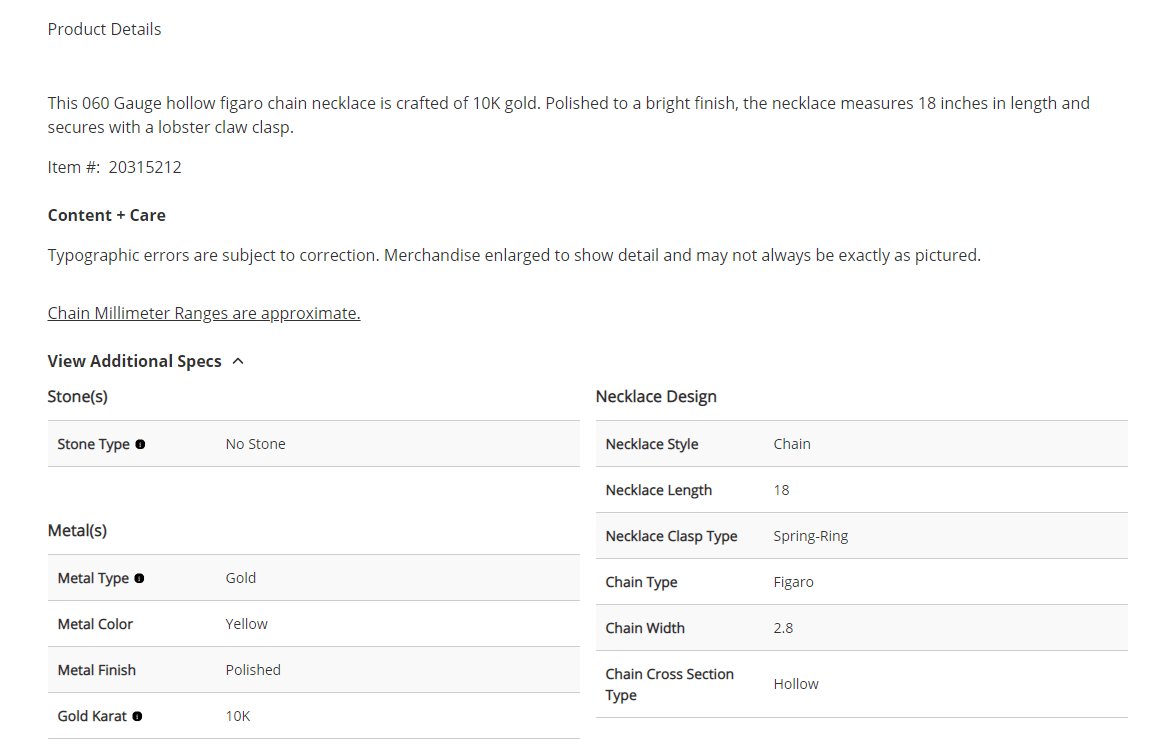Click the Metal Color Yellow value
The width and height of the screenshot is (1161, 746).
(247, 624)
